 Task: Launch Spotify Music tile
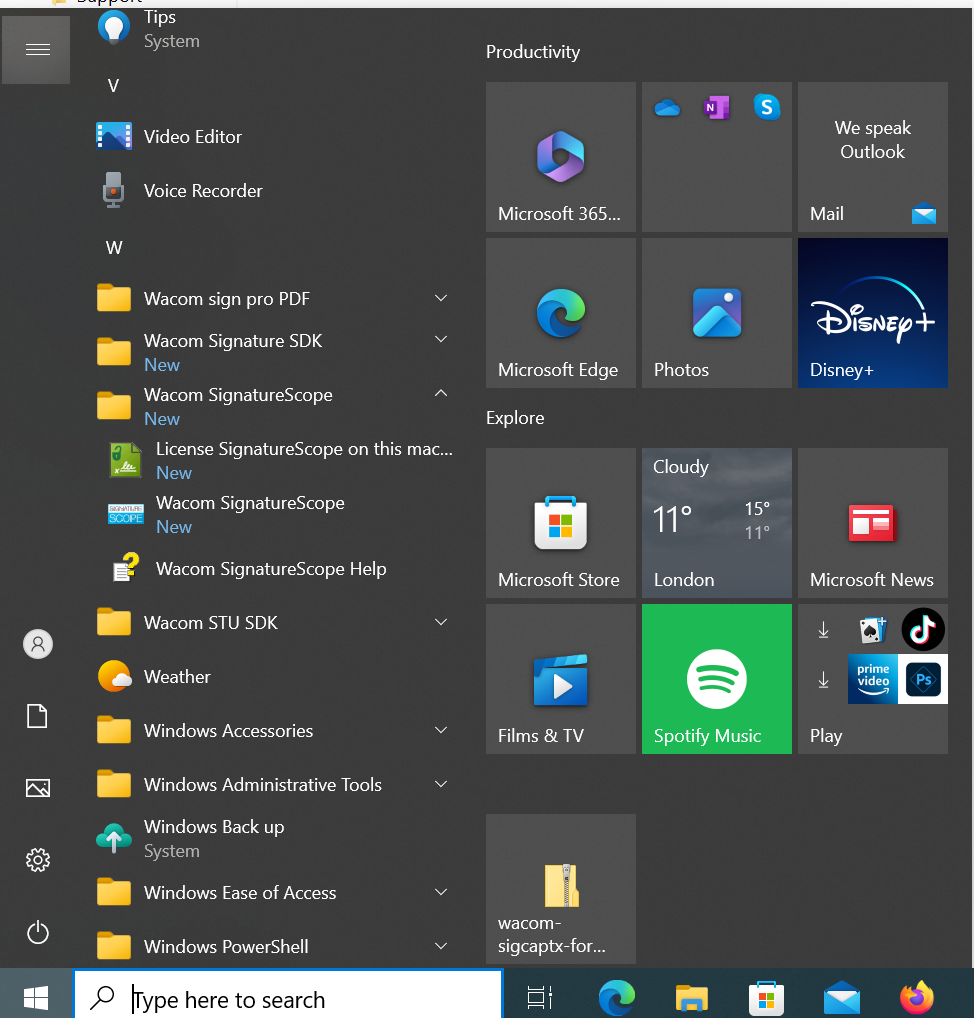coord(717,679)
